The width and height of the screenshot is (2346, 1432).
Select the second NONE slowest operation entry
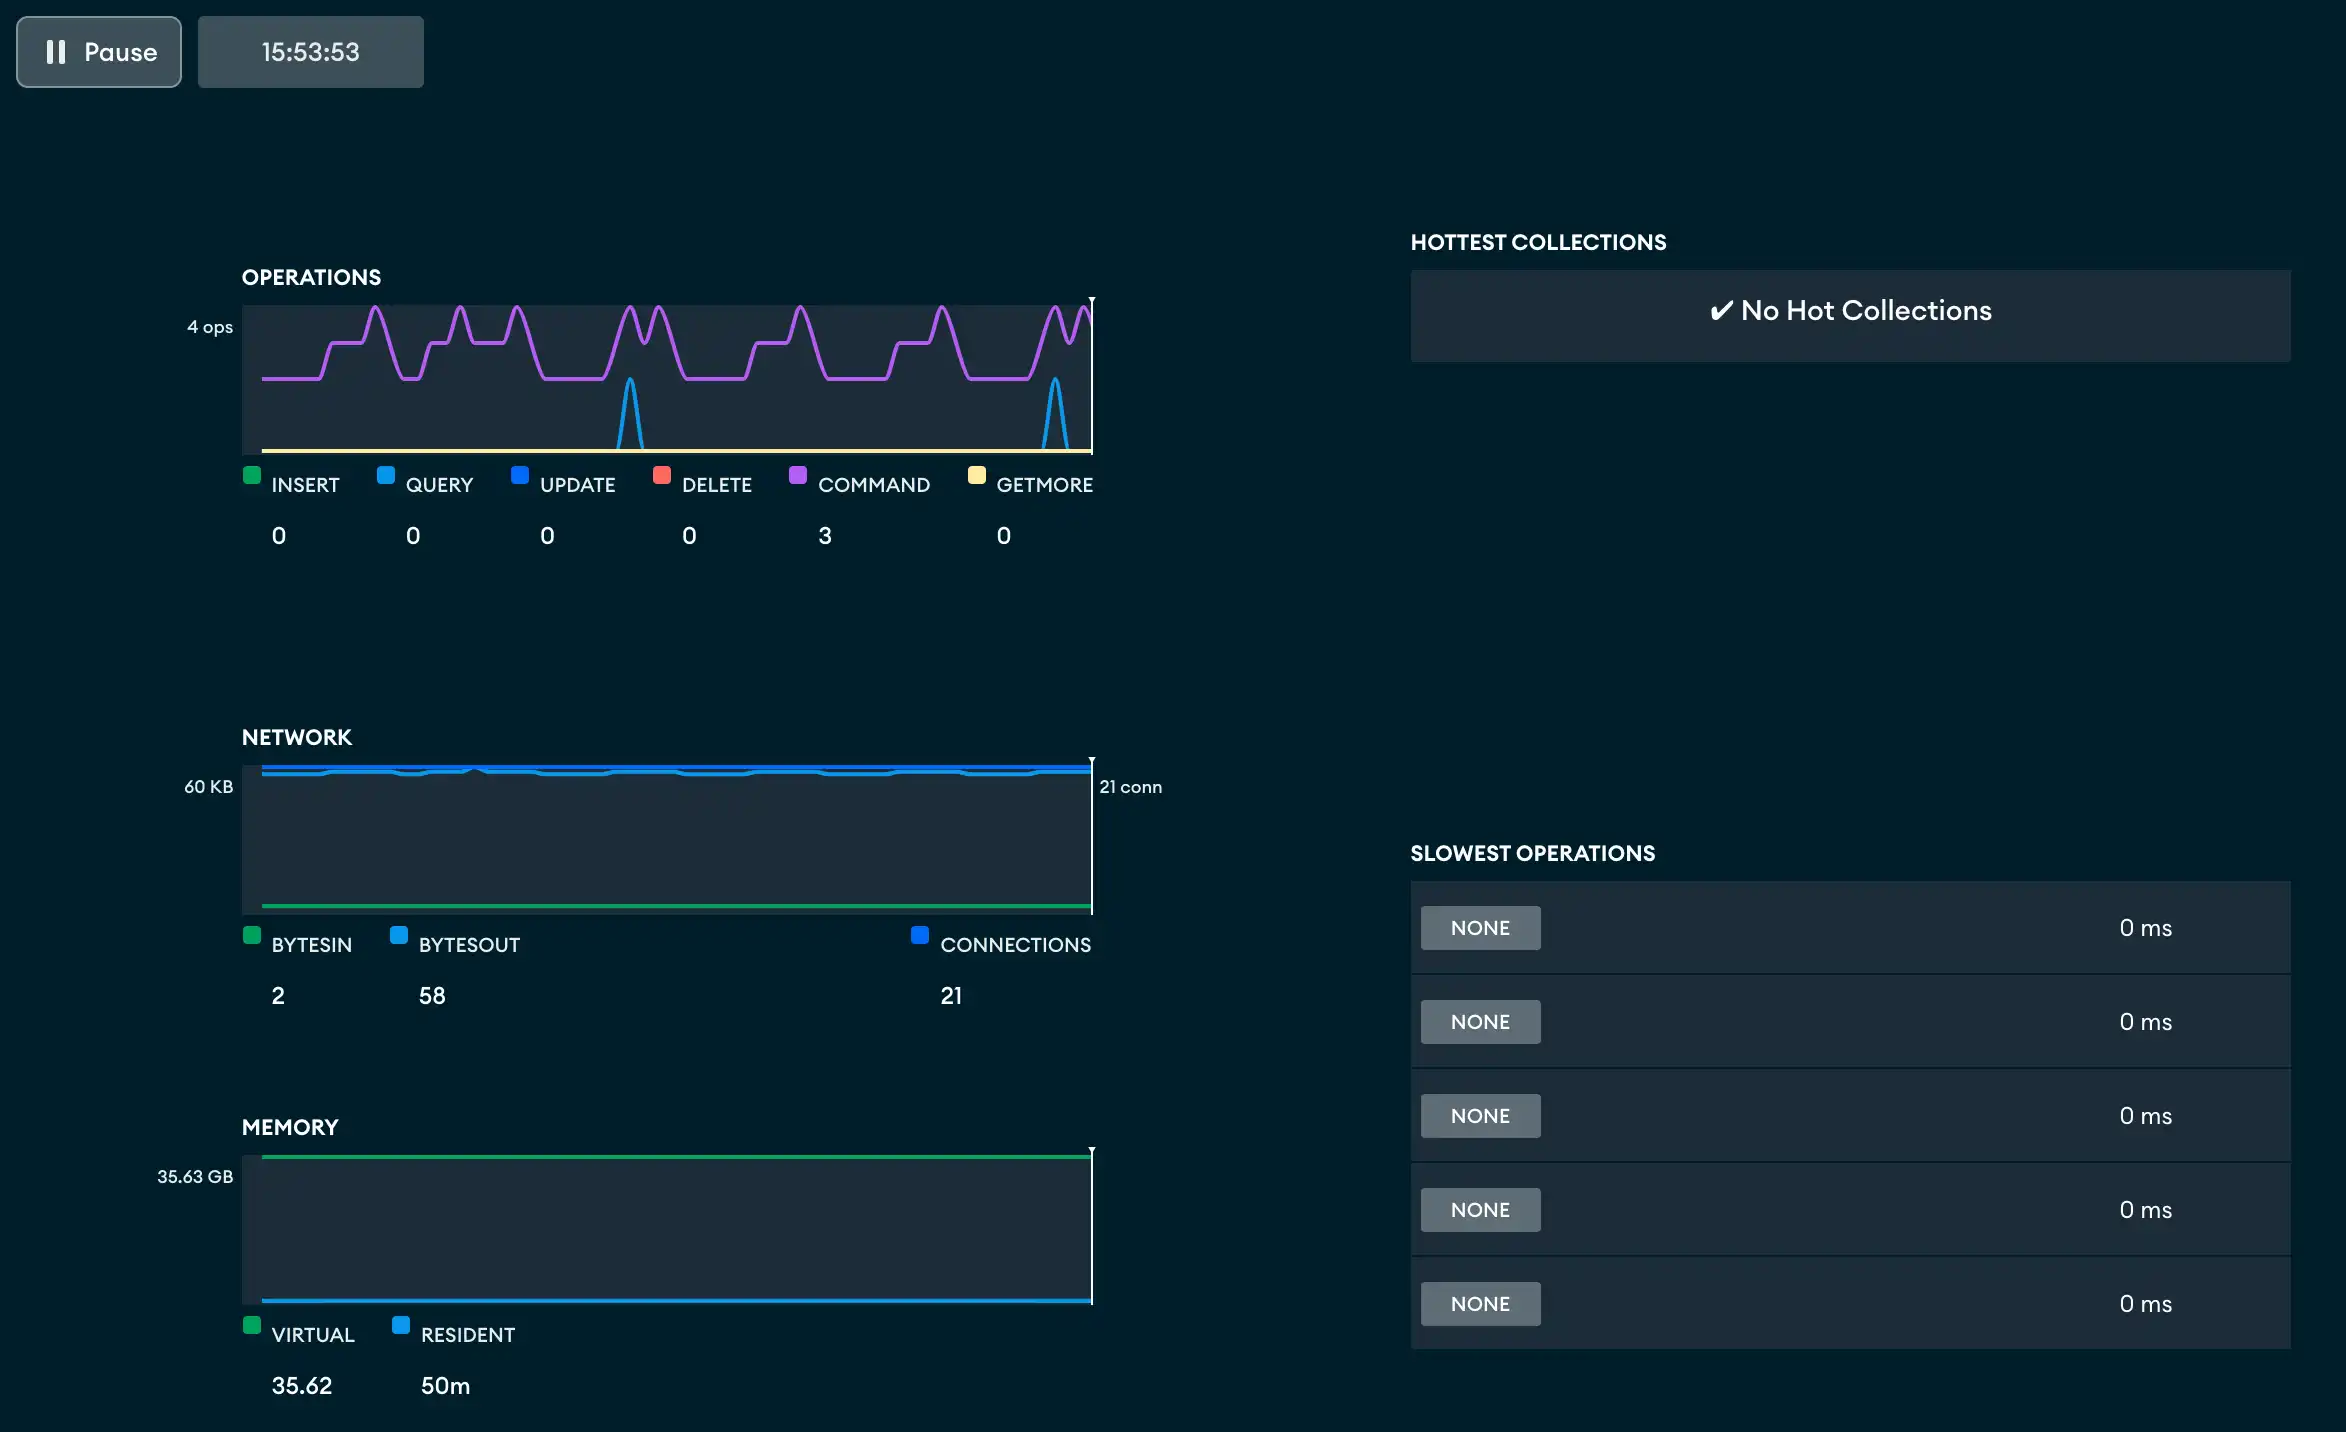(x=1480, y=1021)
